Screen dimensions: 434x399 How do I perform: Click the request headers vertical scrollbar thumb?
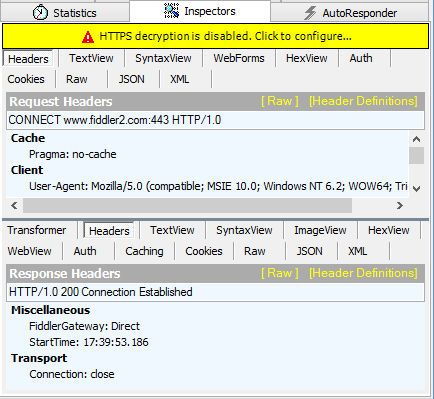coord(416,155)
